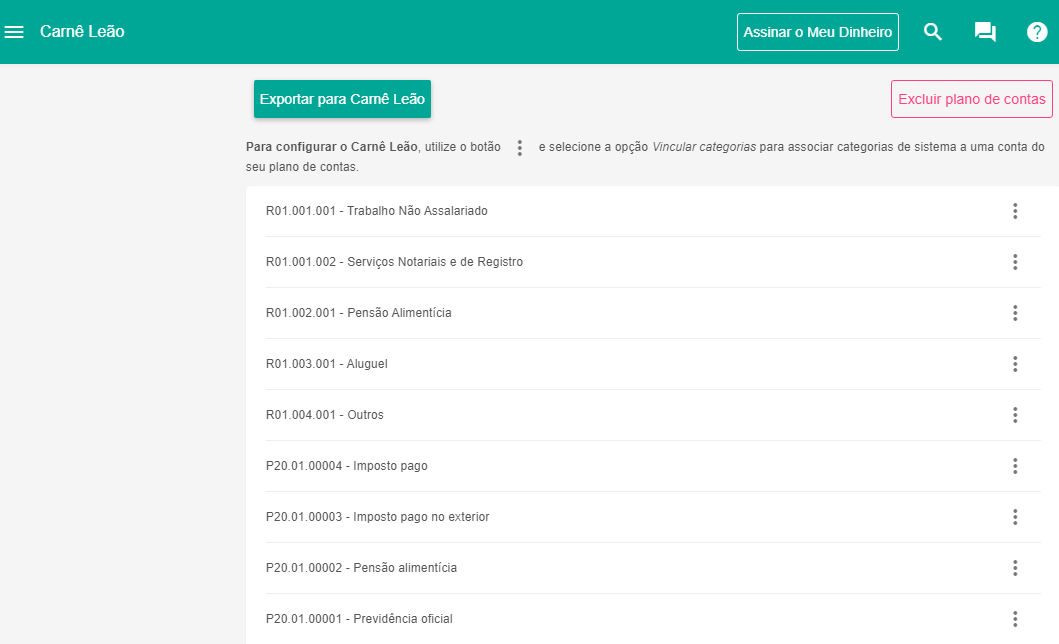Click three-dot menu for Outros
The width and height of the screenshot is (1059, 644).
[x=1015, y=415]
